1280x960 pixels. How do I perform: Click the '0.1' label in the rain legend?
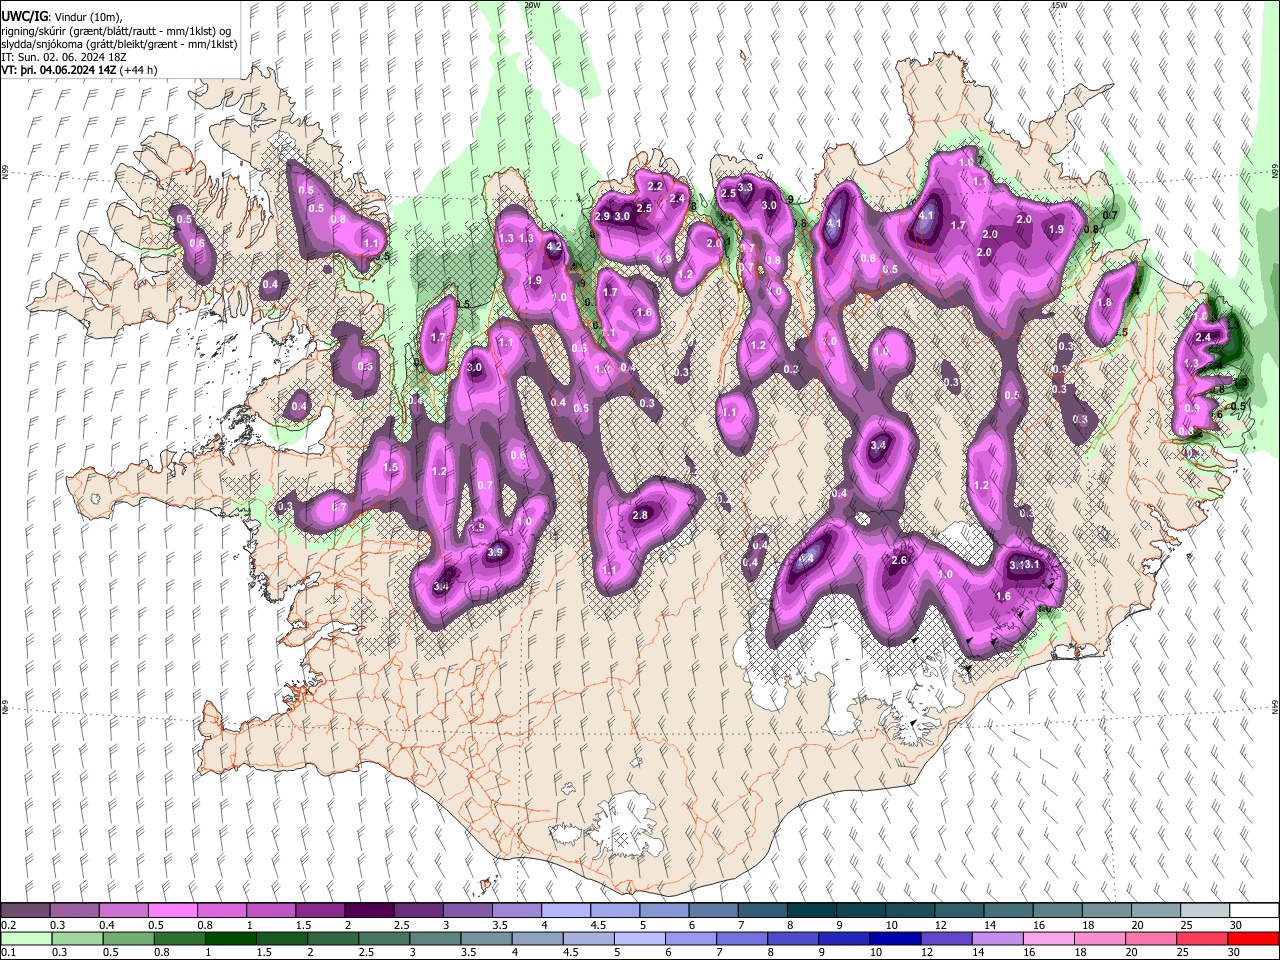click(9, 951)
